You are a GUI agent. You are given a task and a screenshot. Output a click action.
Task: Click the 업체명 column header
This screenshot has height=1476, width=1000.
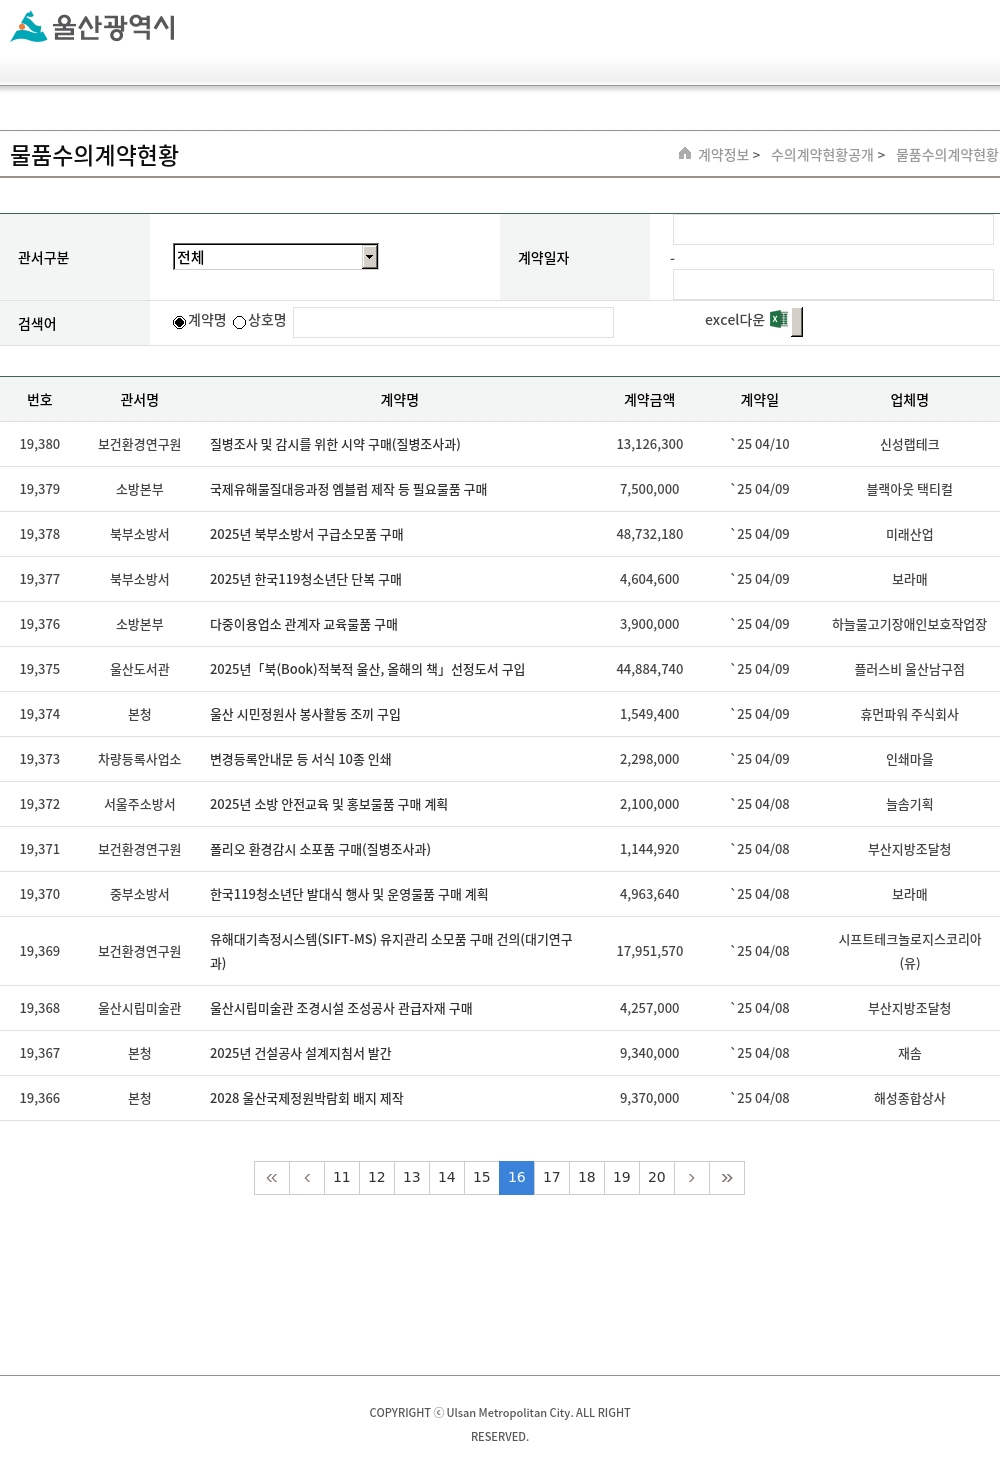910,400
